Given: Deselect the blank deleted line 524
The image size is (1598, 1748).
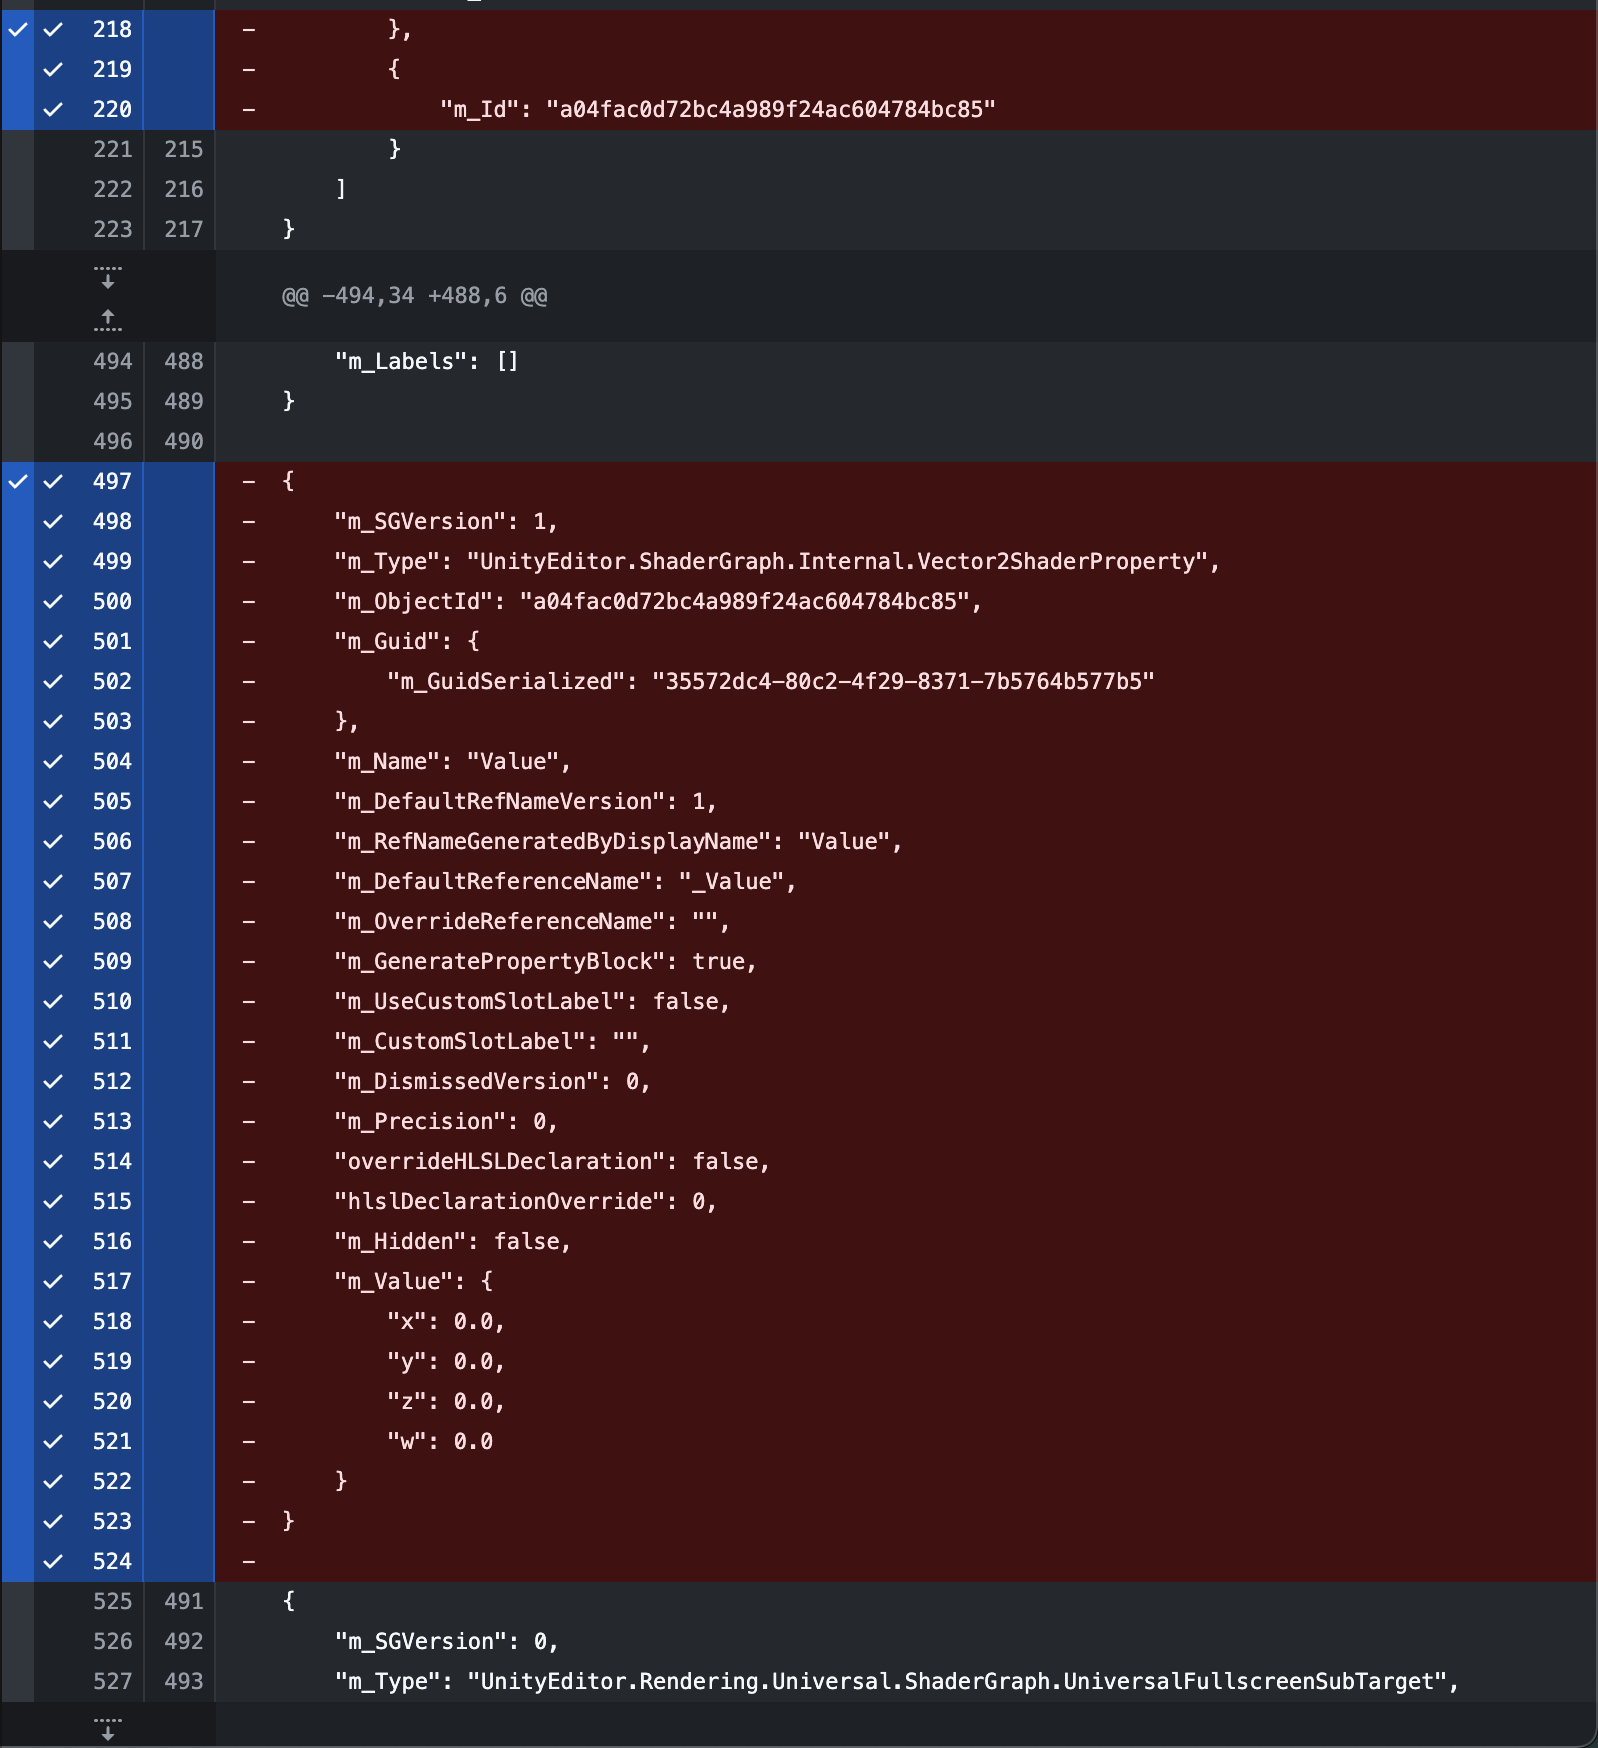Looking at the screenshot, I should [x=54, y=1561].
